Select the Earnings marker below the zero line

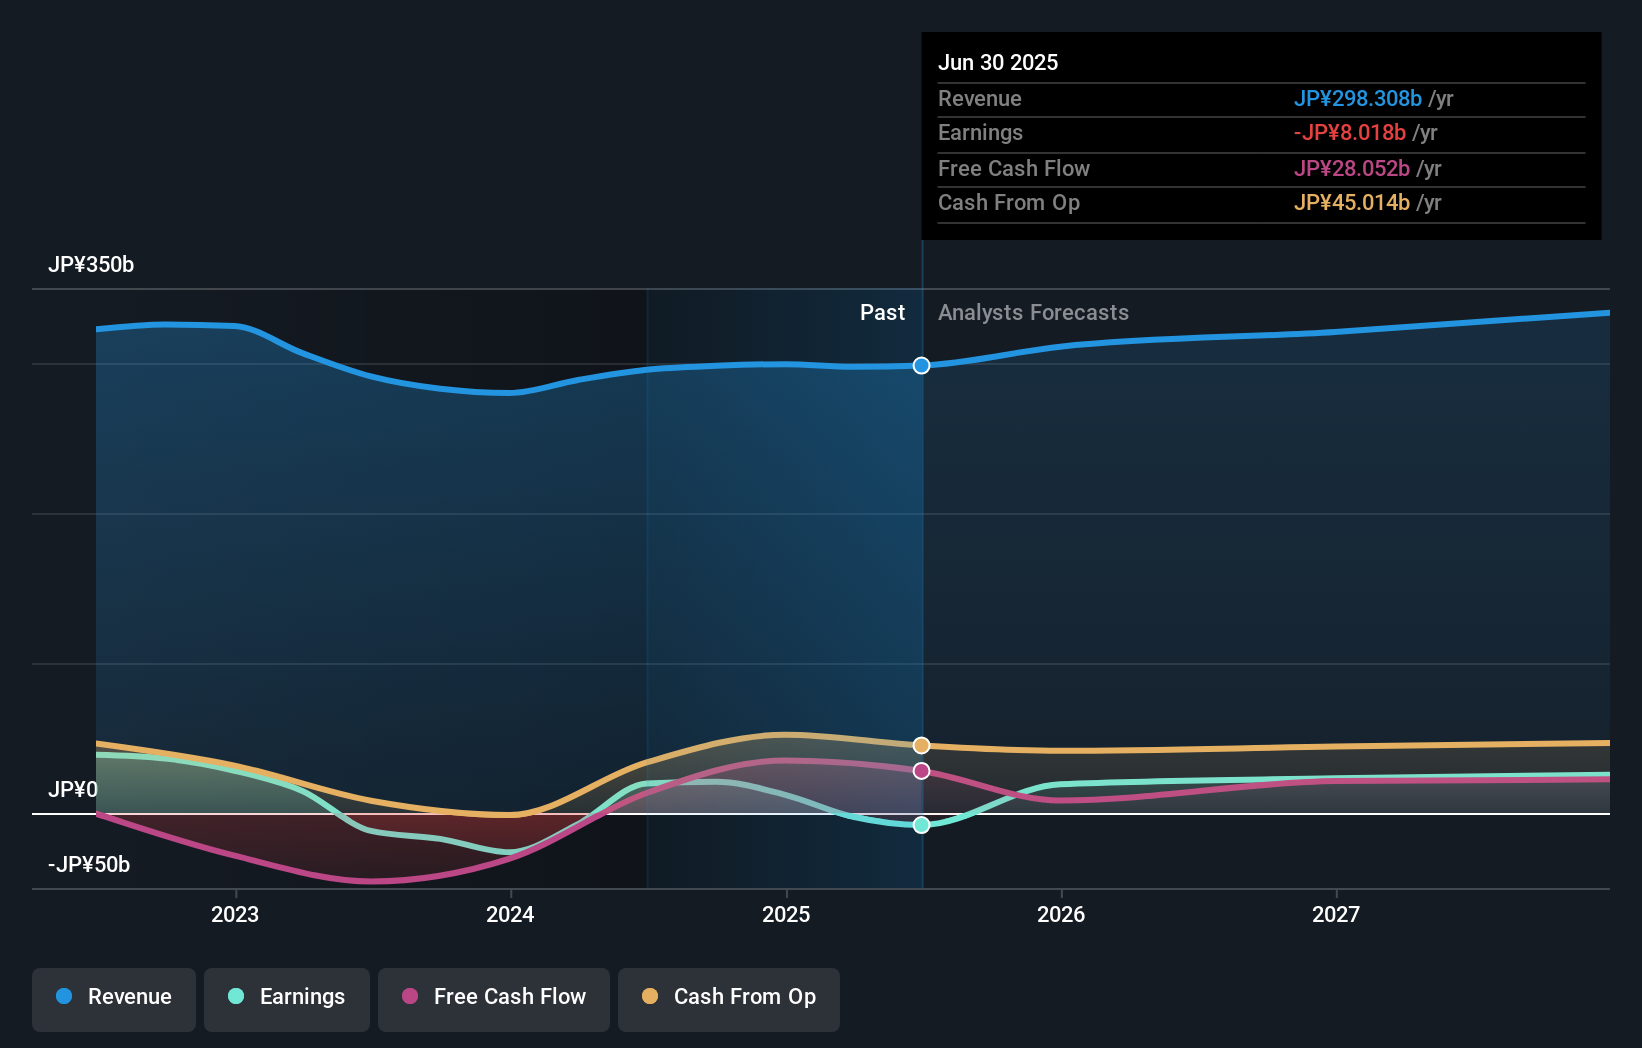tap(921, 825)
